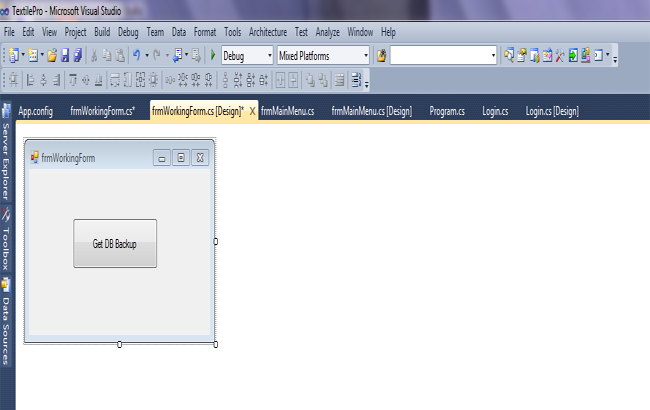Click the Align Lefts layout icon
The width and height of the screenshot is (650, 410).
[30, 80]
